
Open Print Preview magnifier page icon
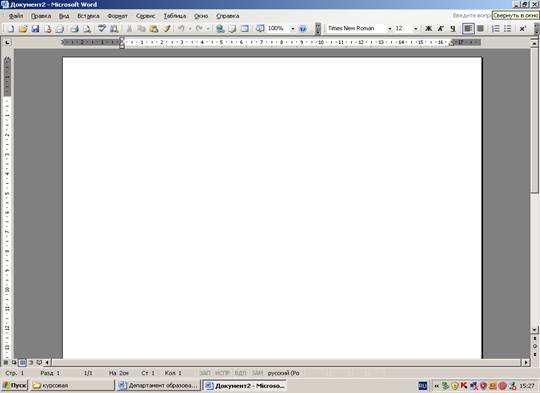87,29
